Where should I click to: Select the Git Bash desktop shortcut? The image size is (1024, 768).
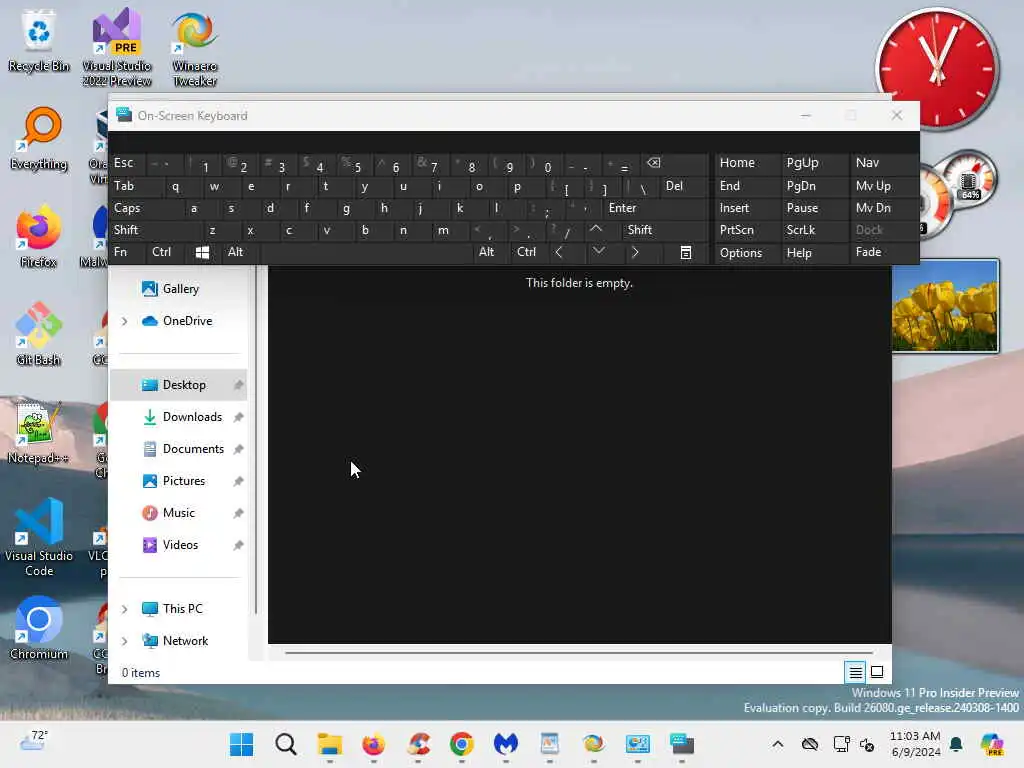tap(39, 335)
